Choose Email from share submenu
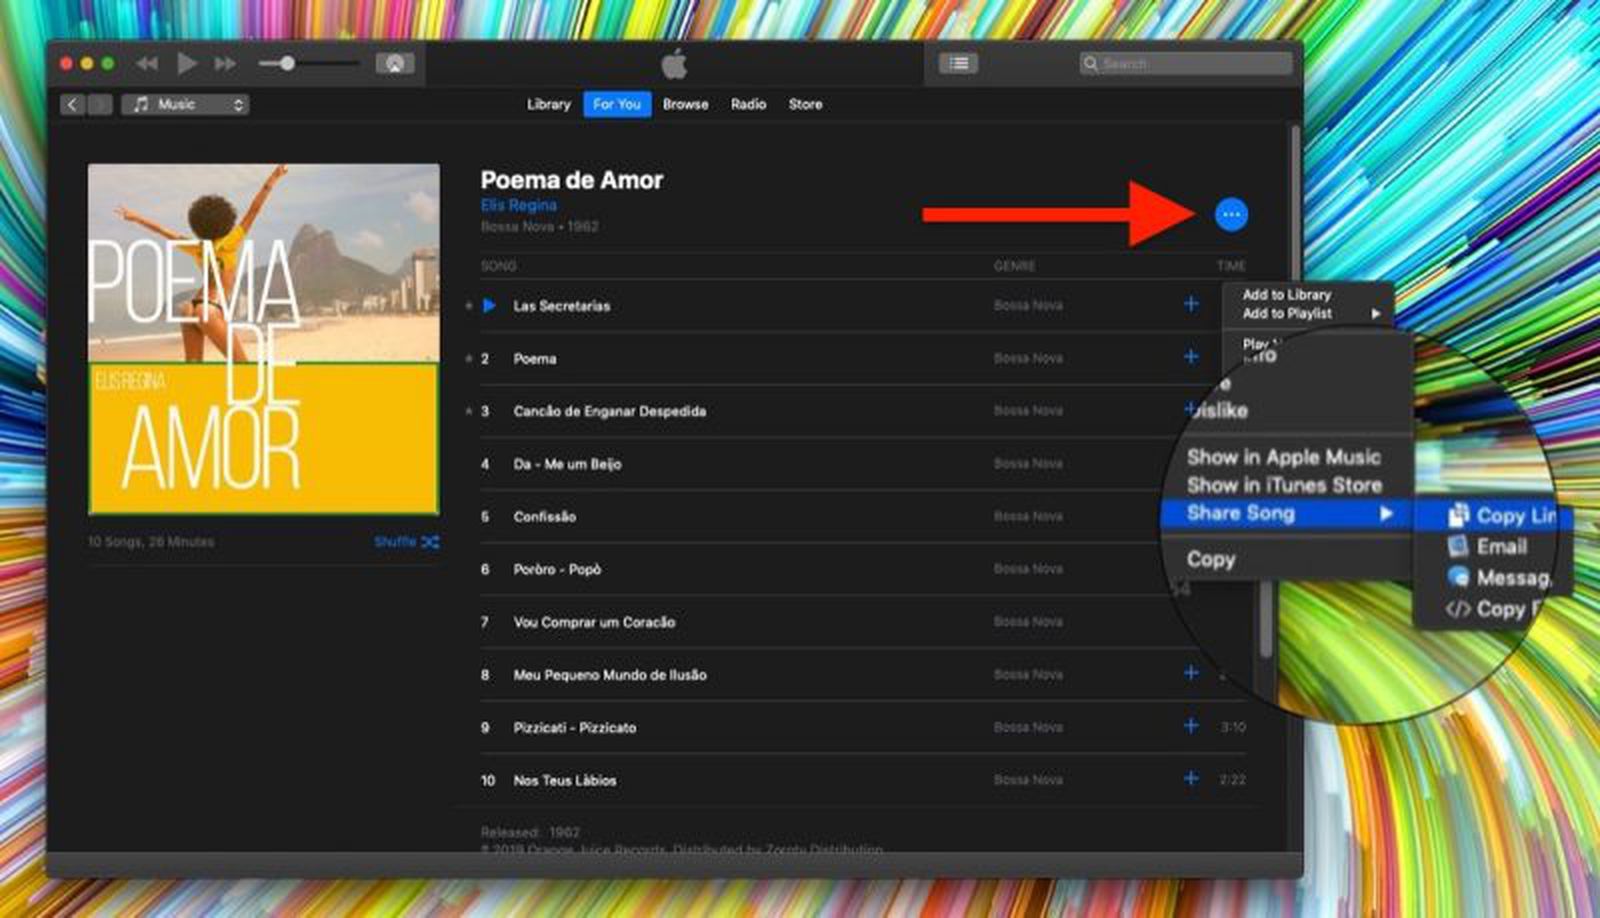The height and width of the screenshot is (918, 1600). 1500,547
